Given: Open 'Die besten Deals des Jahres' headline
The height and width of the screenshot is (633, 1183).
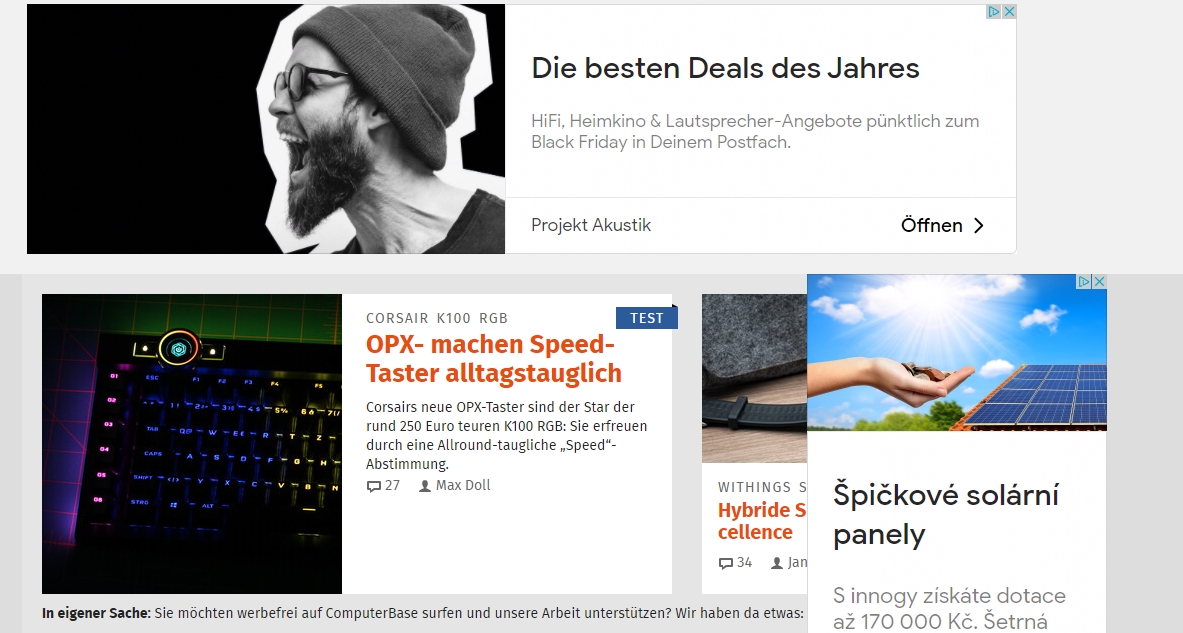Looking at the screenshot, I should coord(725,69).
